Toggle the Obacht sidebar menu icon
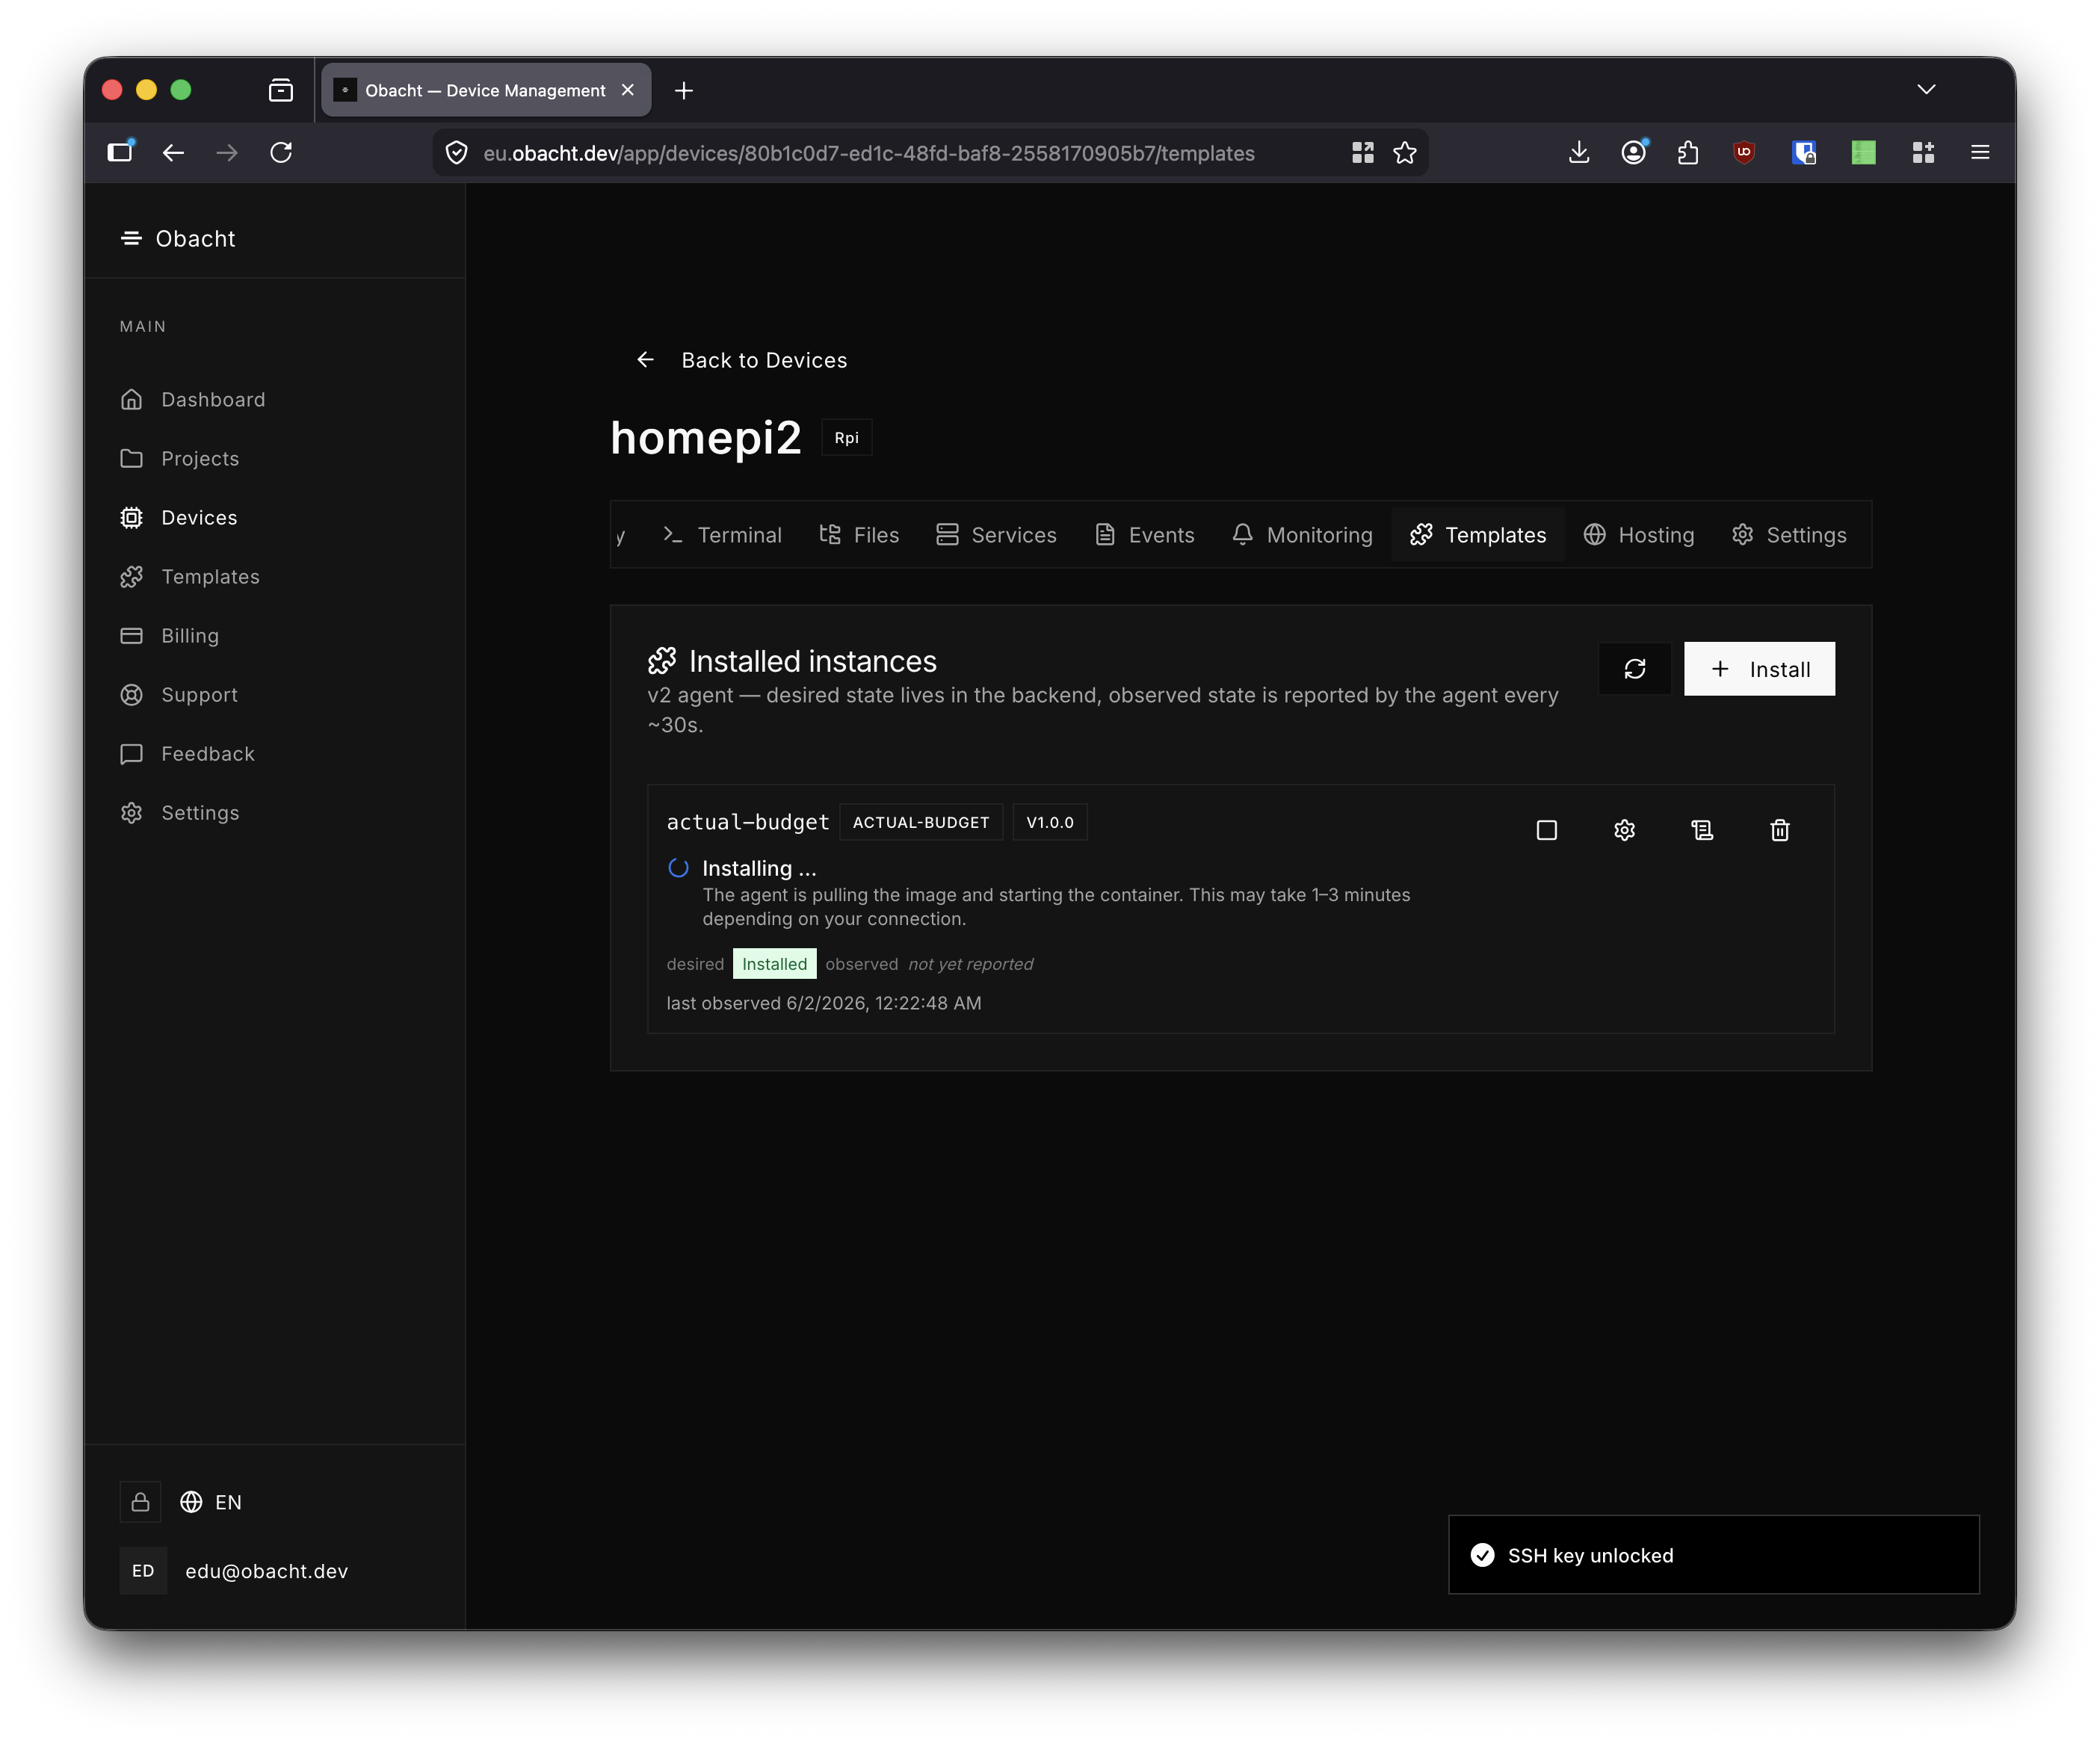Image resolution: width=2100 pixels, height=1741 pixels. [x=131, y=238]
